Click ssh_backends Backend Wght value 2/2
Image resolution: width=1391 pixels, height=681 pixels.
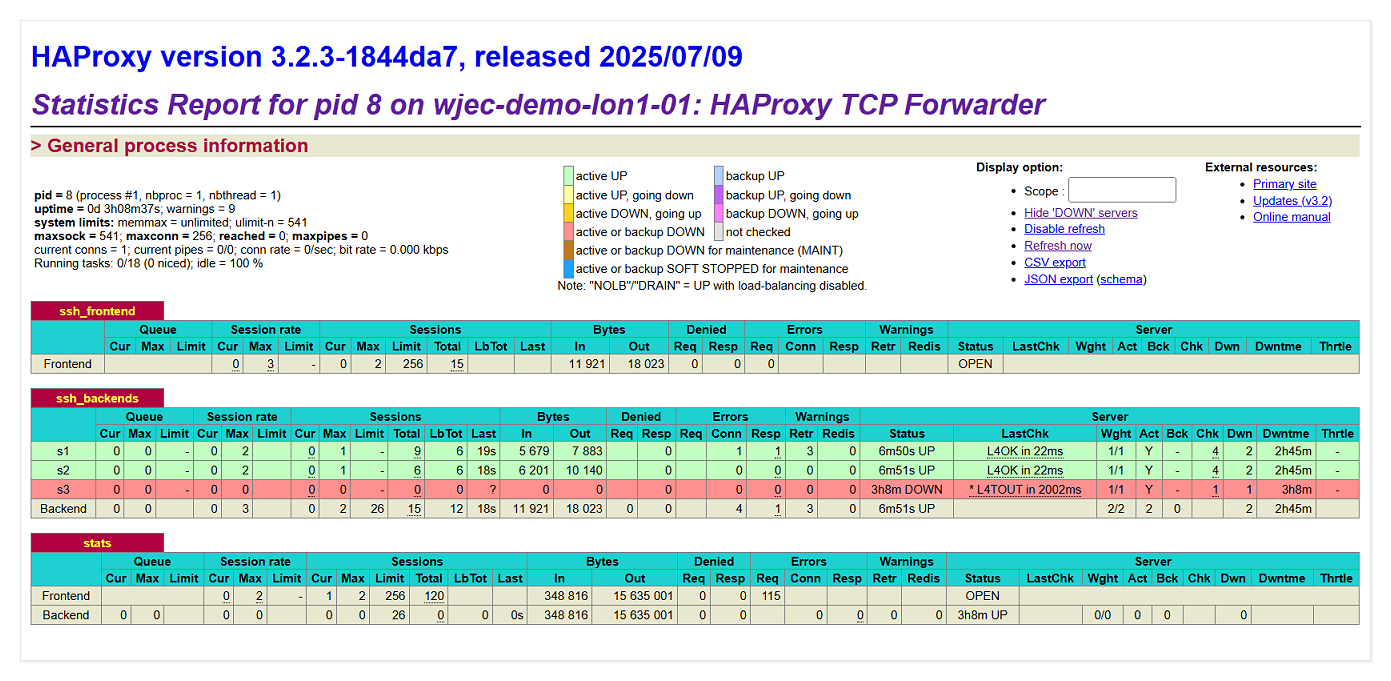(1116, 509)
